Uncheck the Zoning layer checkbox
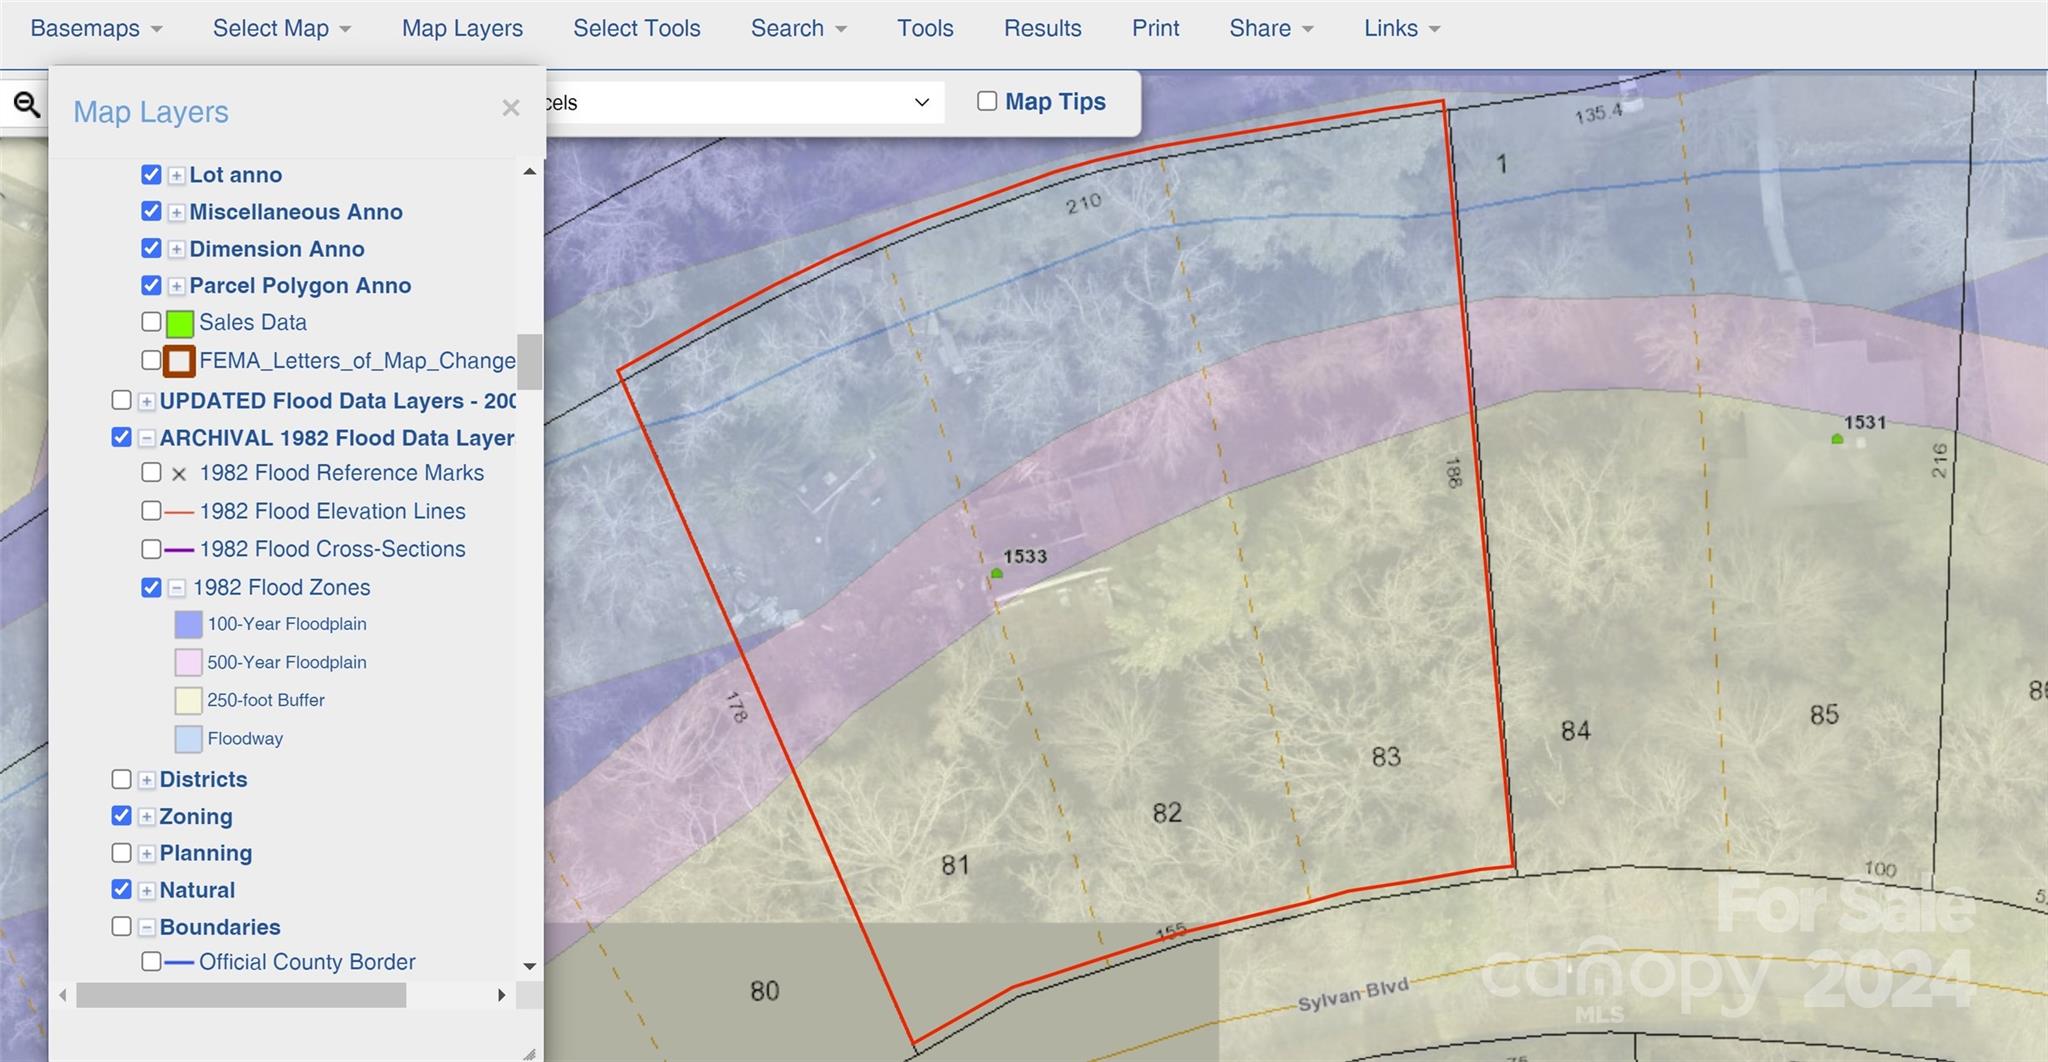 coord(121,816)
